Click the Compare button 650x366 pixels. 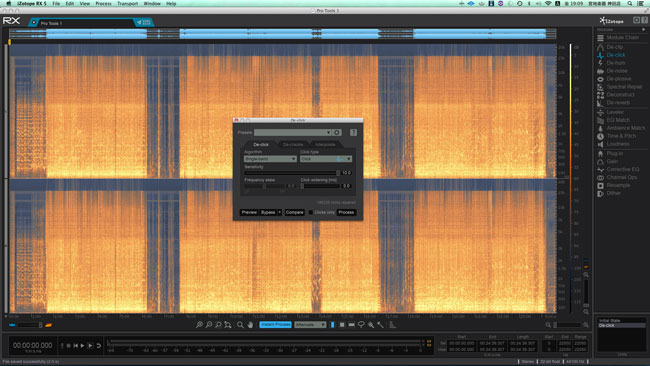pos(294,212)
